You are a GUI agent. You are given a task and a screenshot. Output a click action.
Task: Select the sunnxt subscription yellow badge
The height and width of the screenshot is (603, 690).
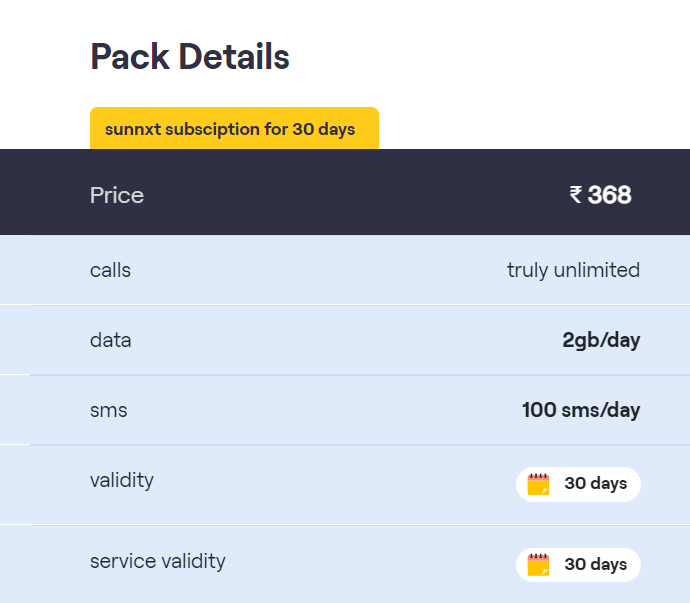234,129
